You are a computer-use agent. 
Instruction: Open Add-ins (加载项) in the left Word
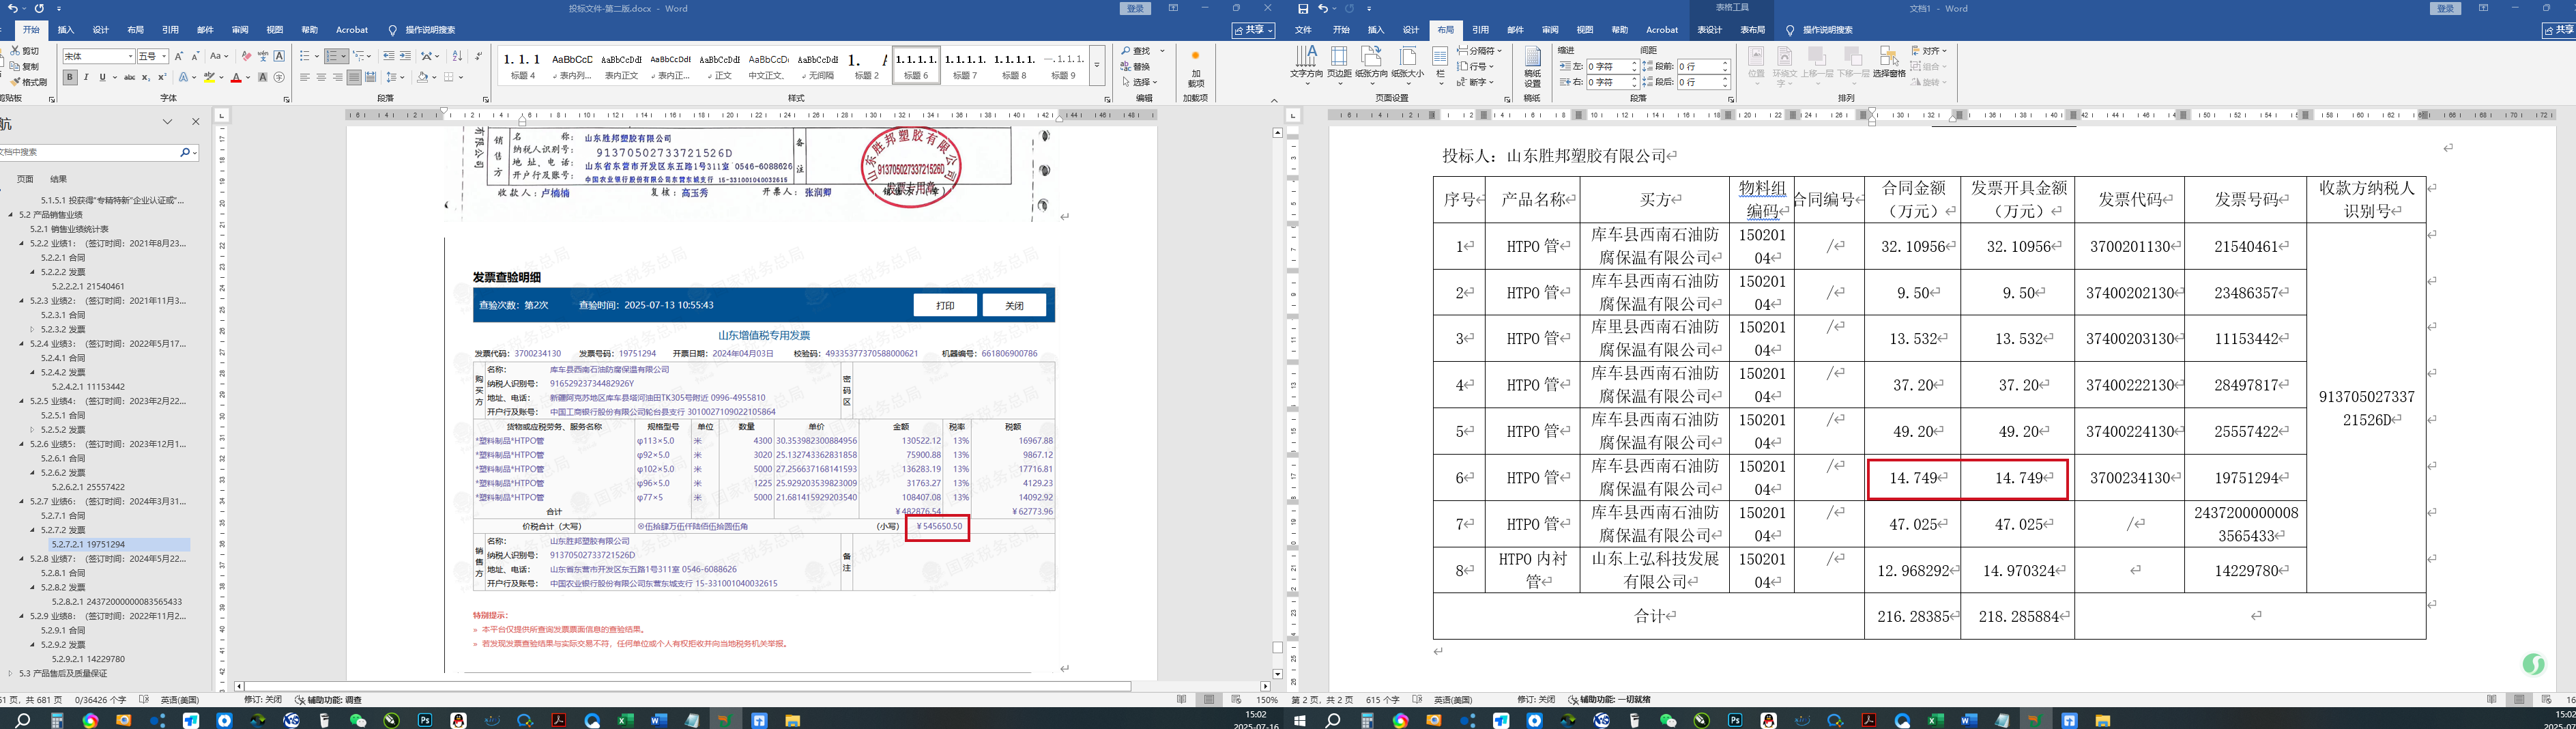(x=1195, y=70)
